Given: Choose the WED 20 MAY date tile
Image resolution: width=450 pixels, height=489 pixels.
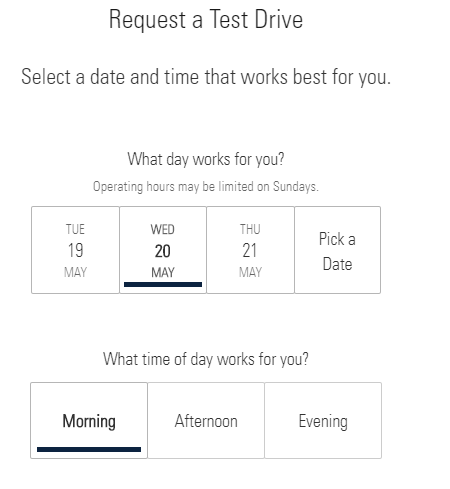Looking at the screenshot, I should point(163,250).
